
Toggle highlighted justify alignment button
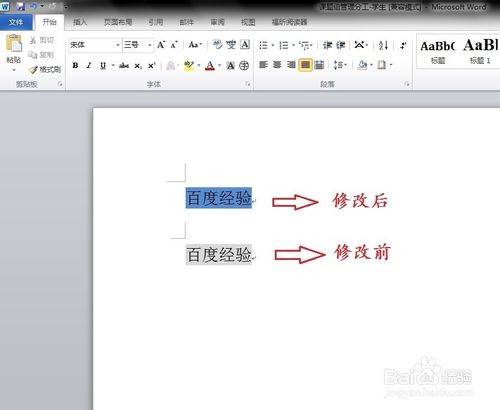click(x=305, y=65)
